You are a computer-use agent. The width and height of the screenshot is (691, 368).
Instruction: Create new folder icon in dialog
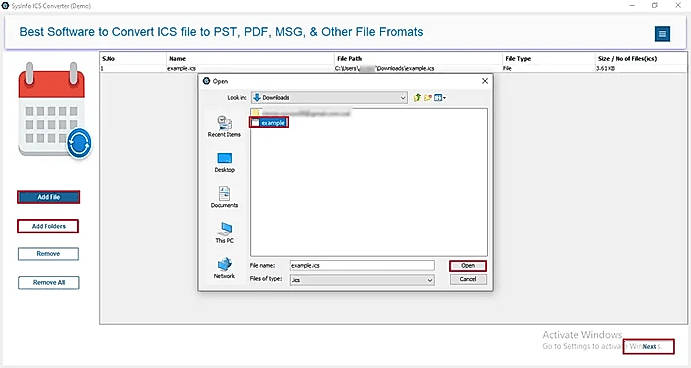[x=427, y=97]
